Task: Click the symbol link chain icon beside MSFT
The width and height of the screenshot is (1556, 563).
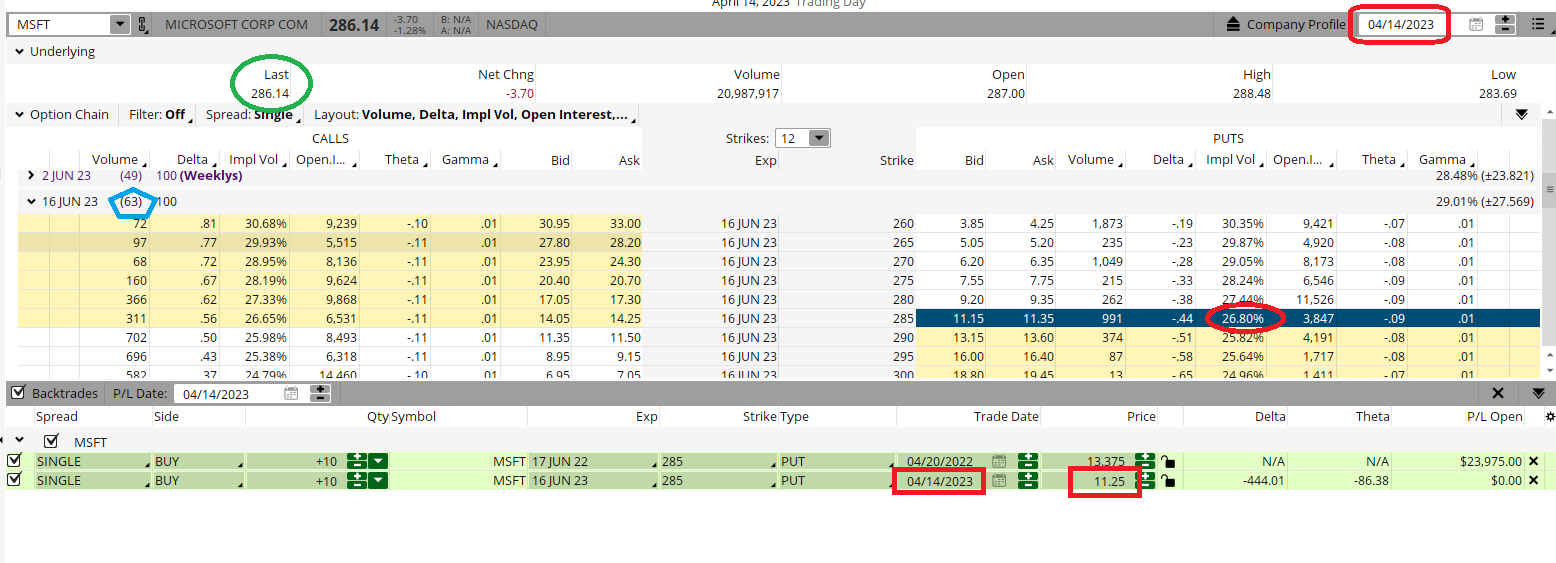Action: tap(142, 24)
